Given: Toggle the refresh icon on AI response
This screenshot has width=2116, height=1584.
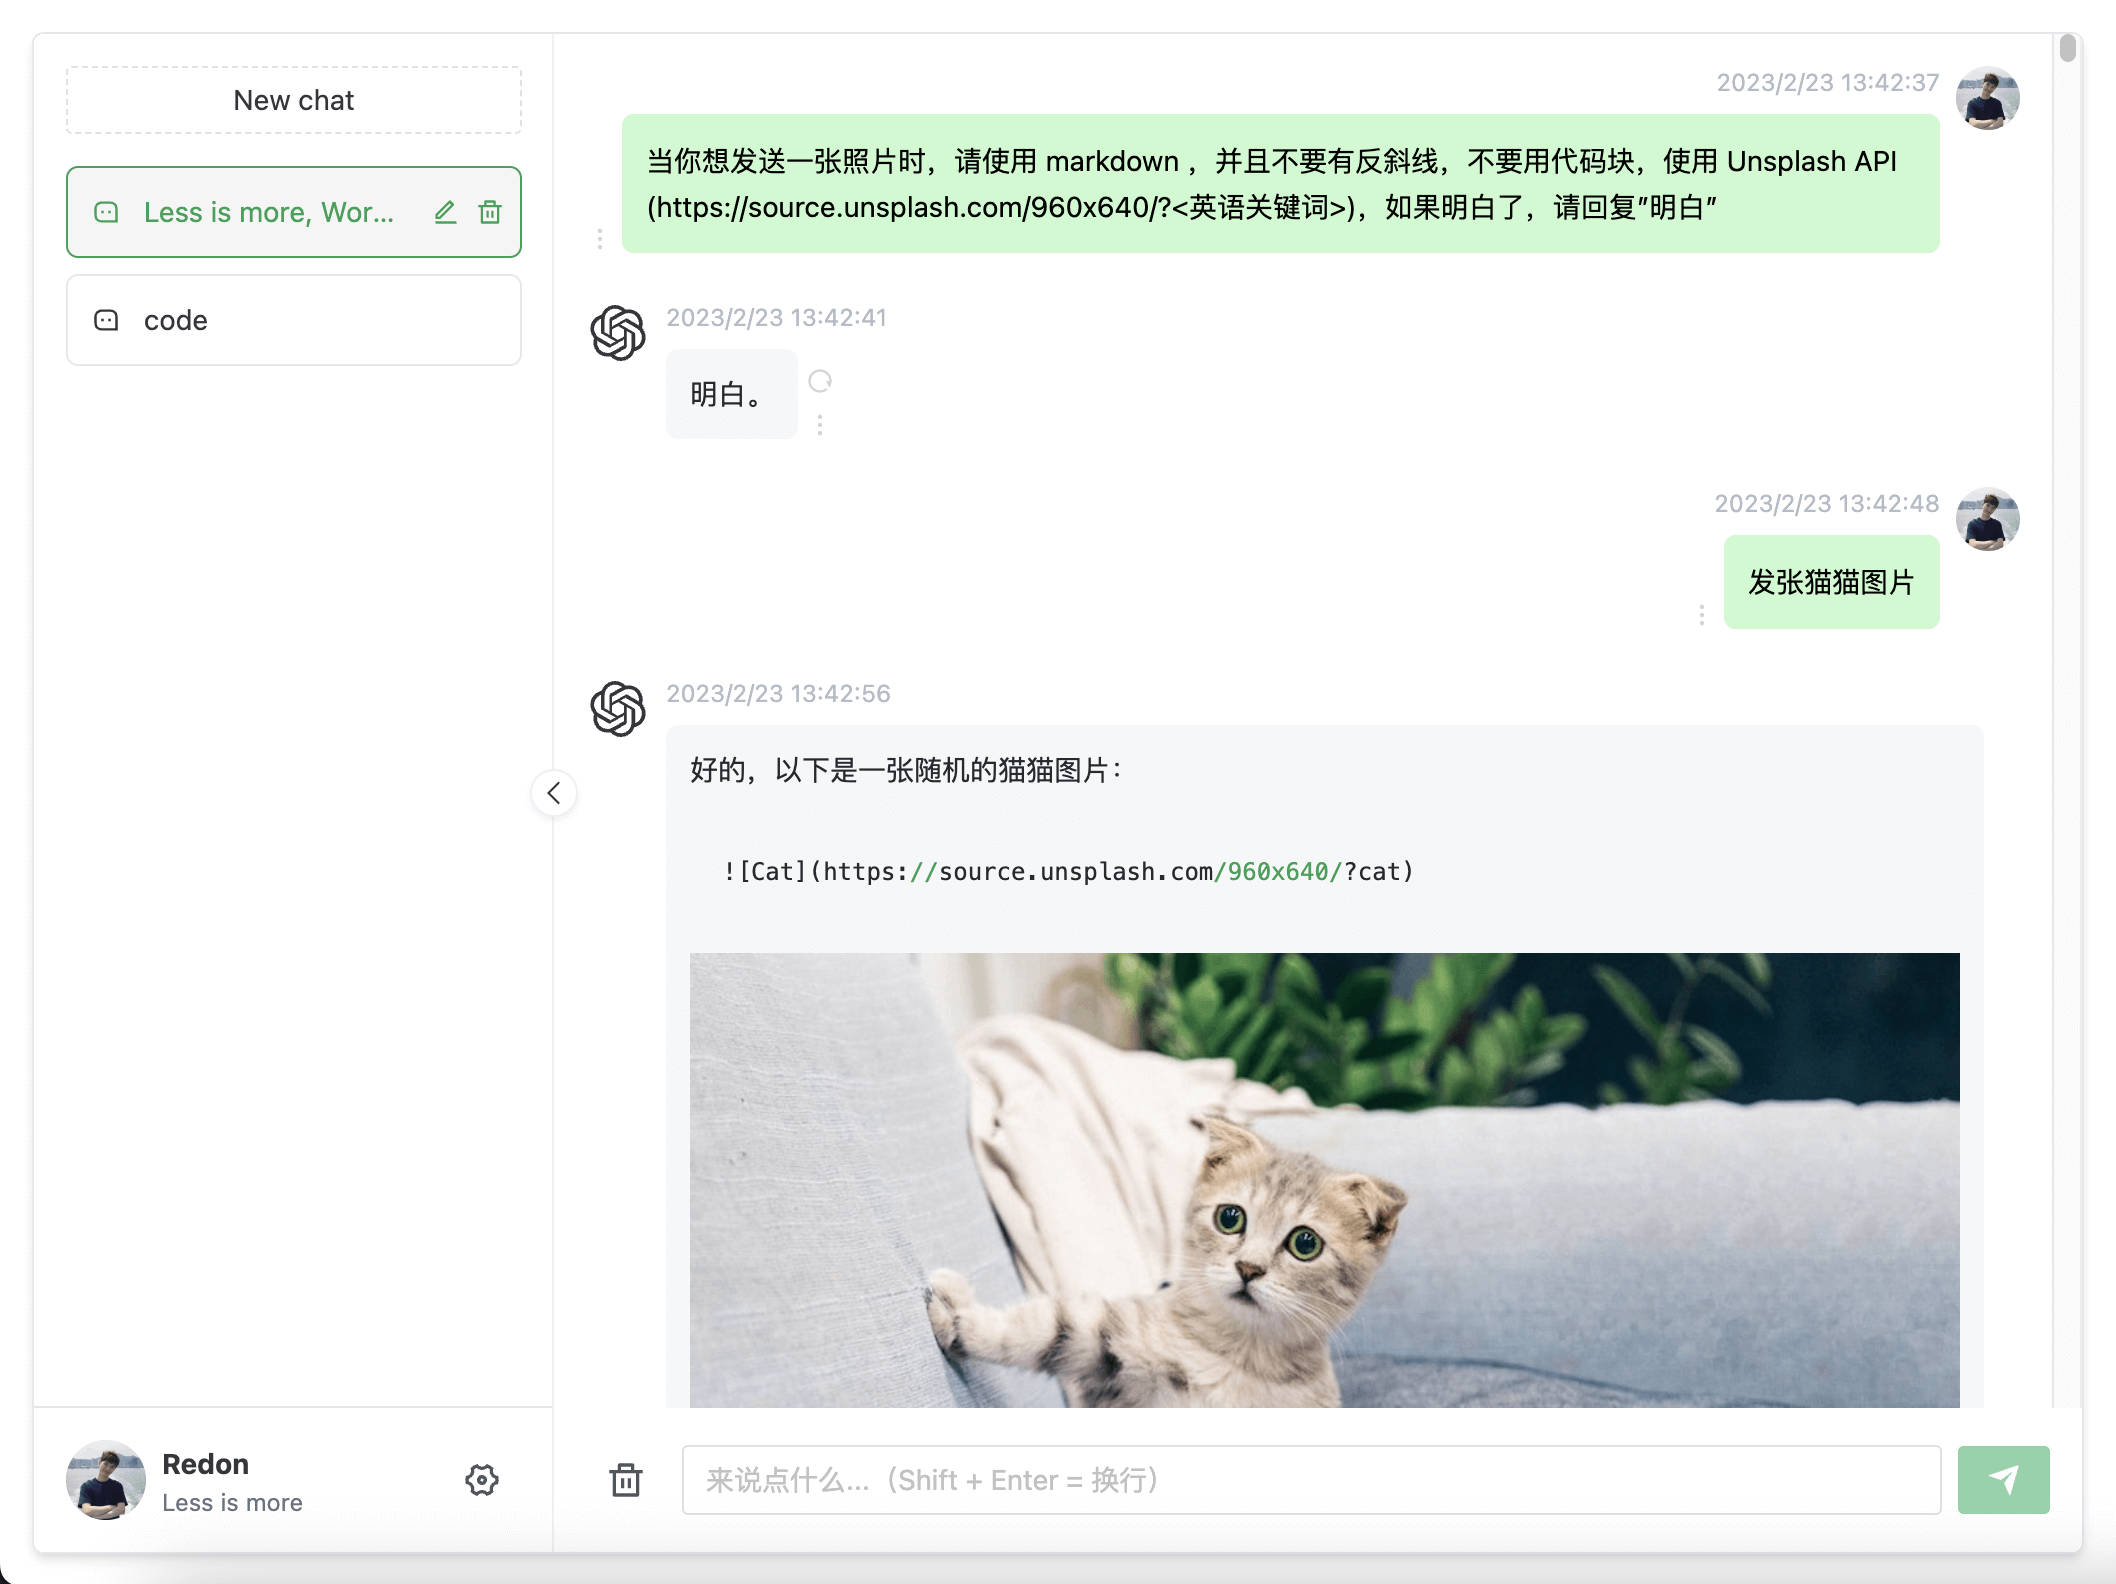Looking at the screenshot, I should (x=818, y=381).
